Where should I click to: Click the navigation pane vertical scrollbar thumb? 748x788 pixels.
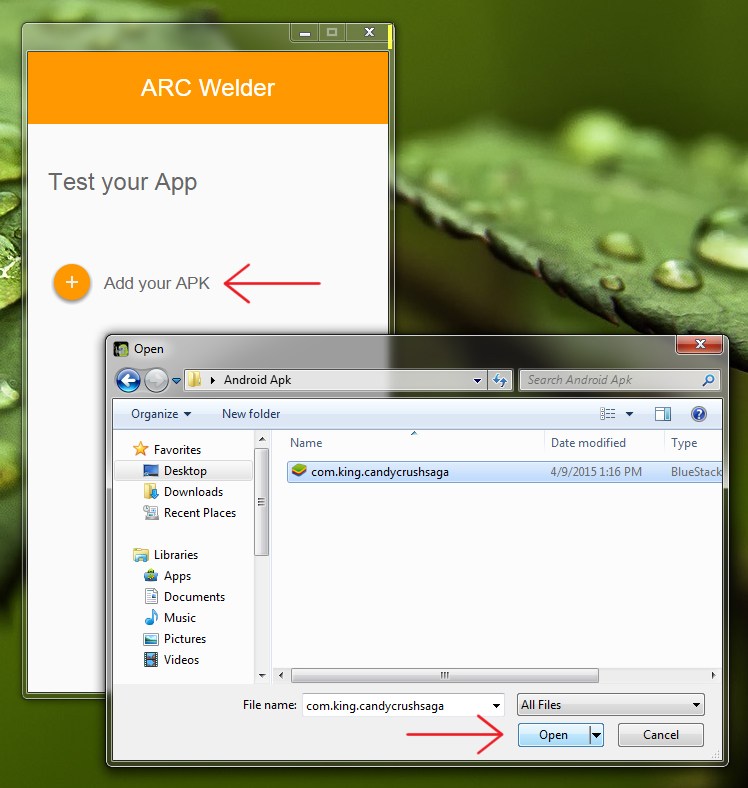point(261,502)
